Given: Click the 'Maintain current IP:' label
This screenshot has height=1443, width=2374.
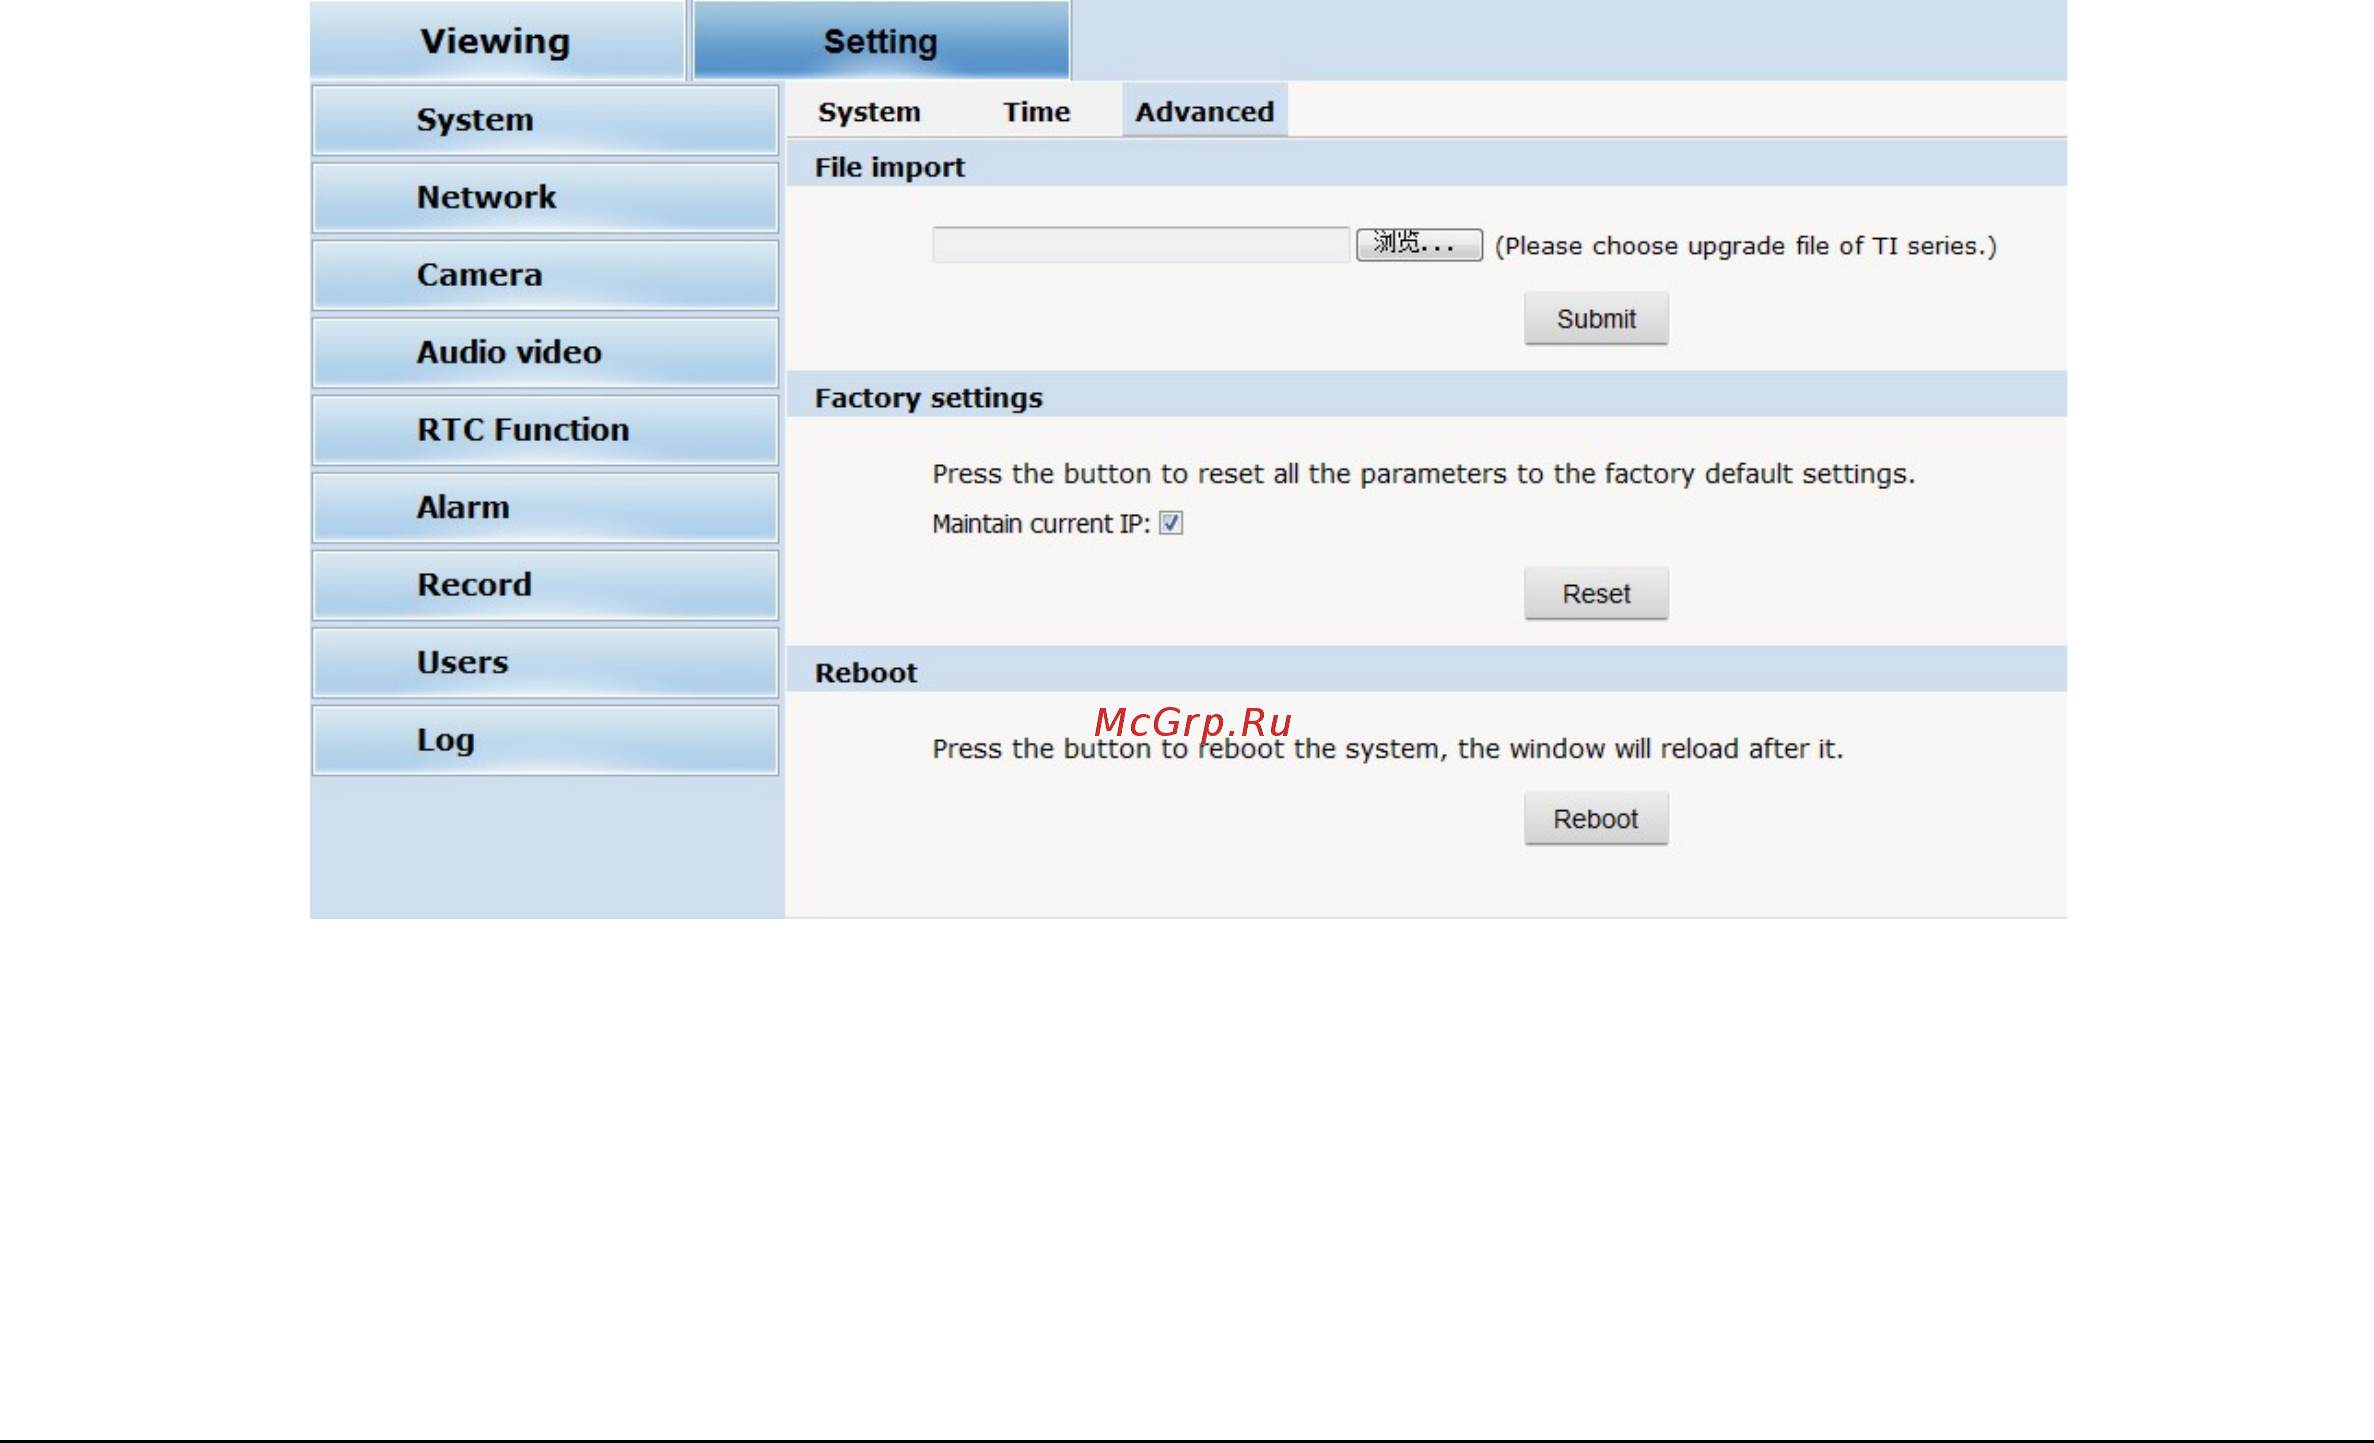Looking at the screenshot, I should [1041, 524].
